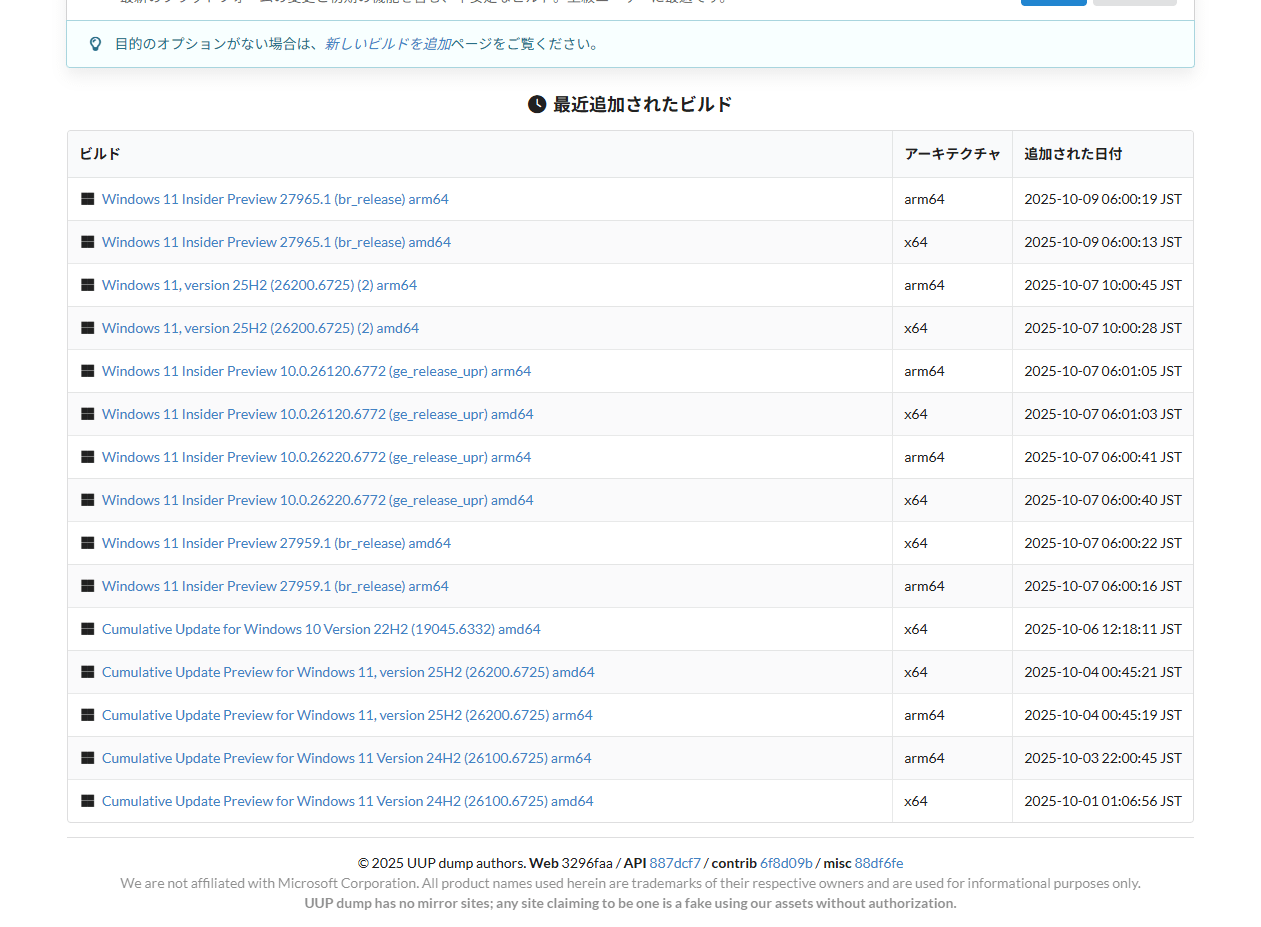Click Windows icon beside 27959.1 br_release amd64 build
The width and height of the screenshot is (1261, 927).
tap(88, 543)
